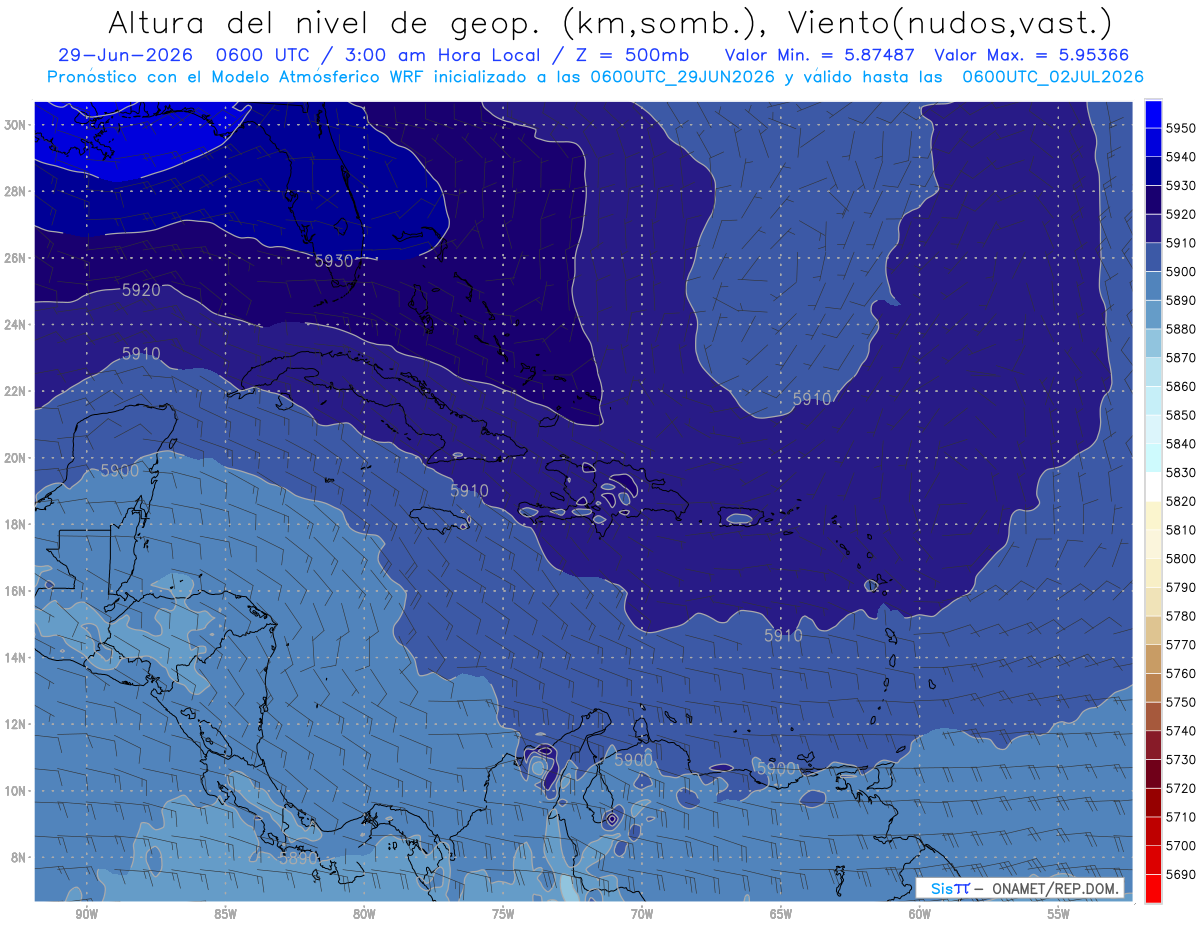
Task: Click the chart title 'Altura del nivel de geop.'
Action: click(x=325, y=22)
